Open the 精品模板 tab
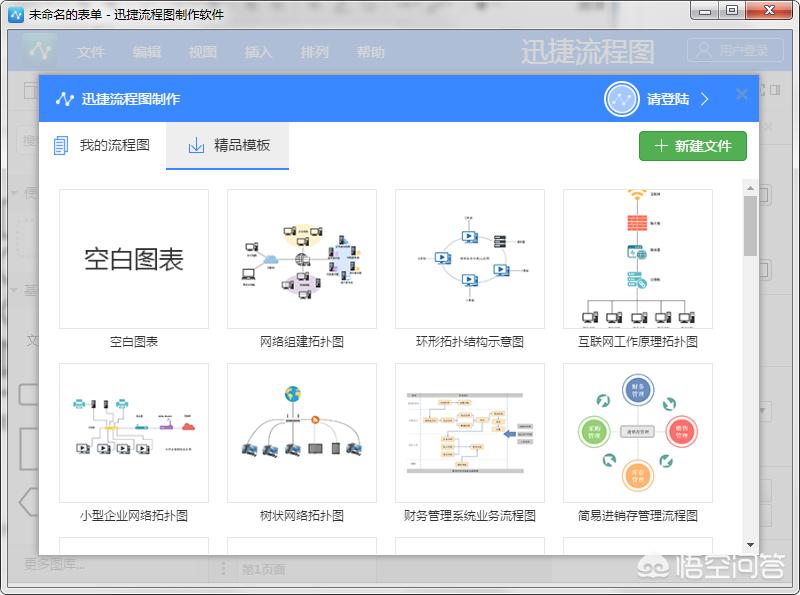This screenshot has width=800, height=595. click(228, 145)
